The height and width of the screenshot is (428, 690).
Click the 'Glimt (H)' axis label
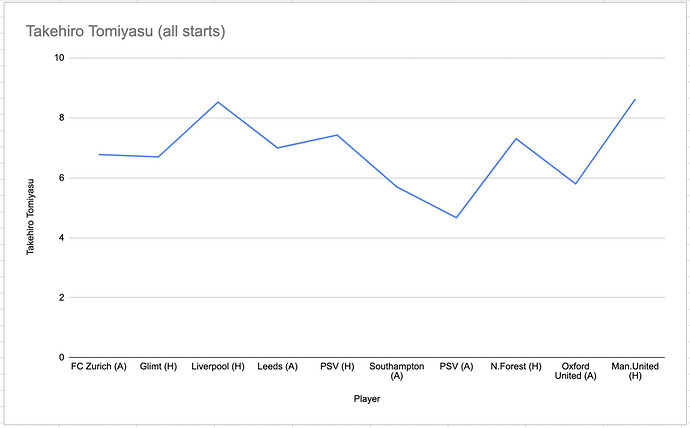pyautogui.click(x=158, y=367)
